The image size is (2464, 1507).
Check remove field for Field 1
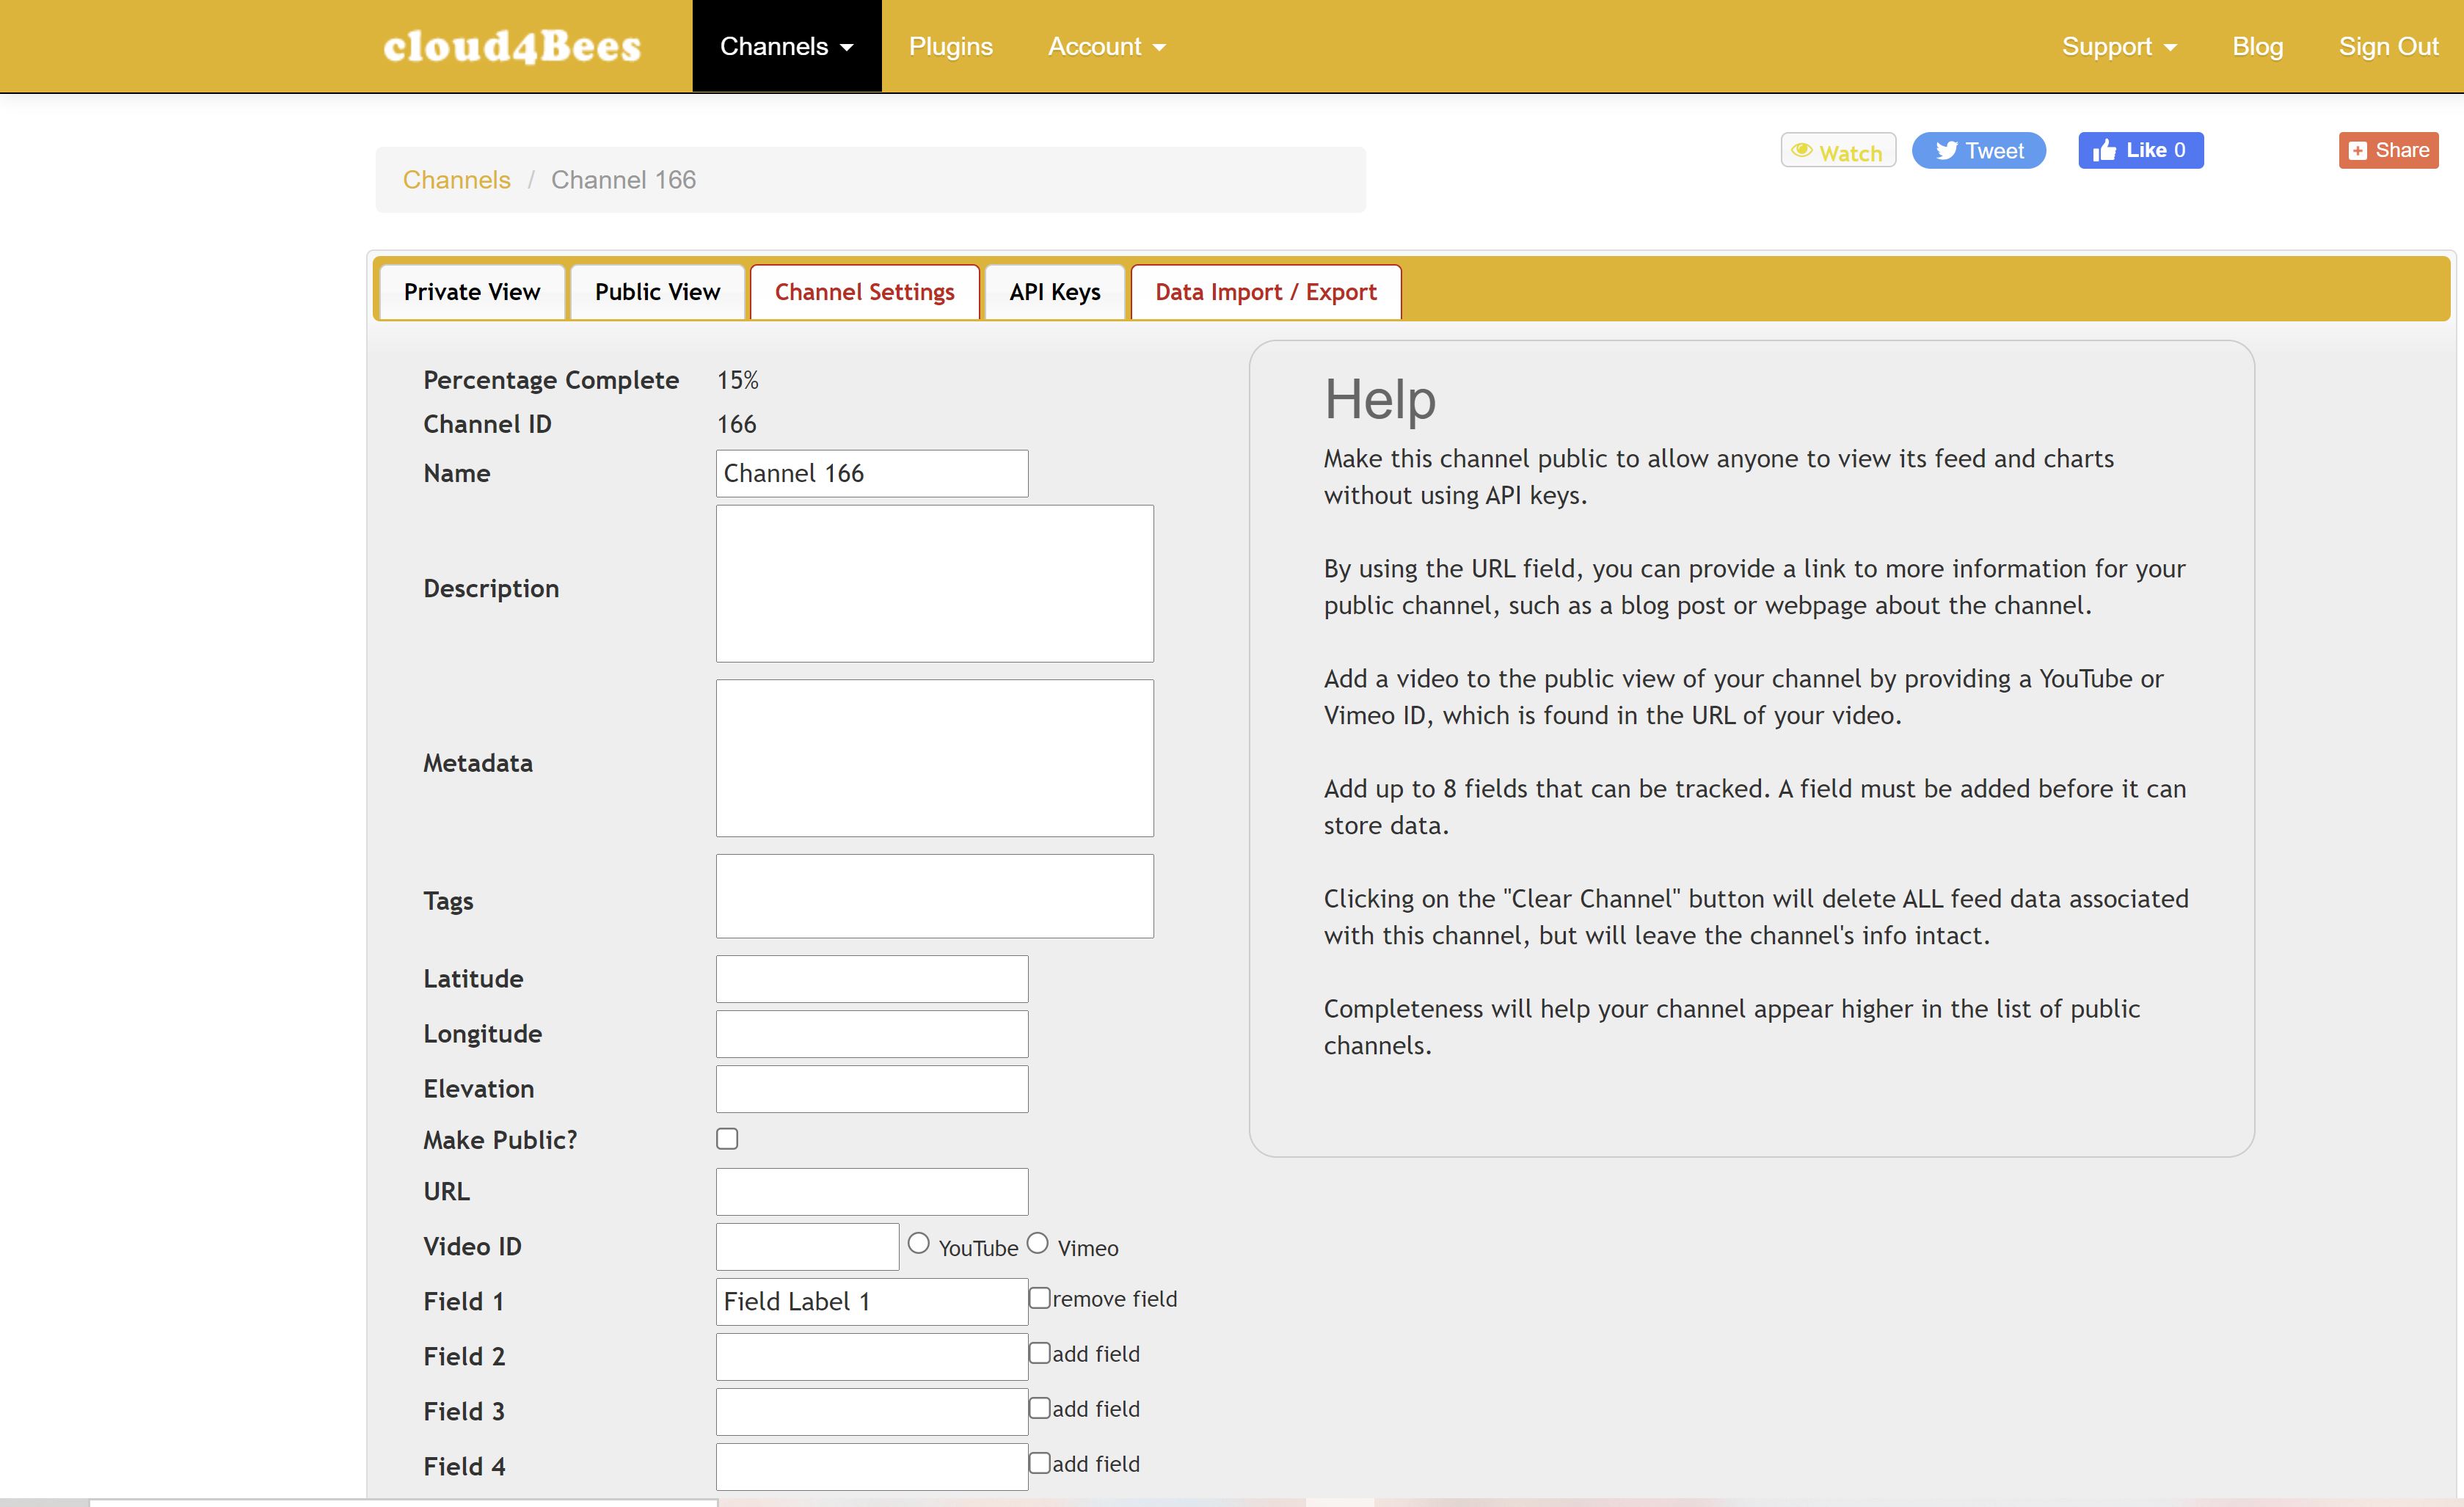tap(1040, 1299)
